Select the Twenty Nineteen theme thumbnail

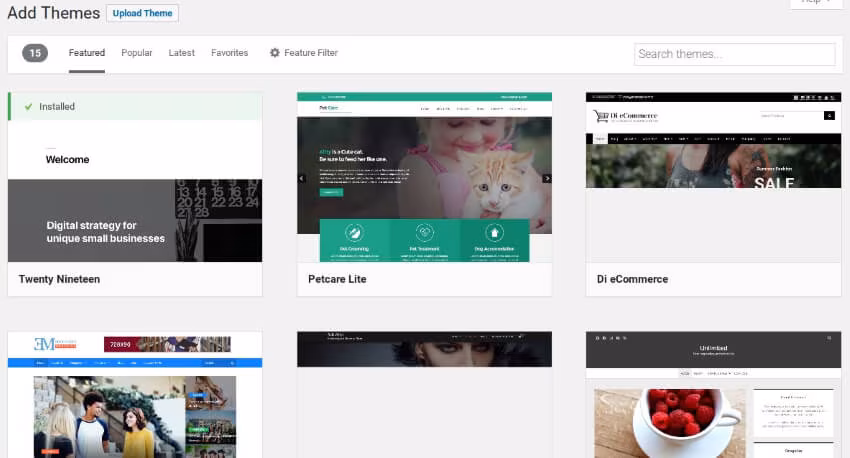[x=135, y=177]
